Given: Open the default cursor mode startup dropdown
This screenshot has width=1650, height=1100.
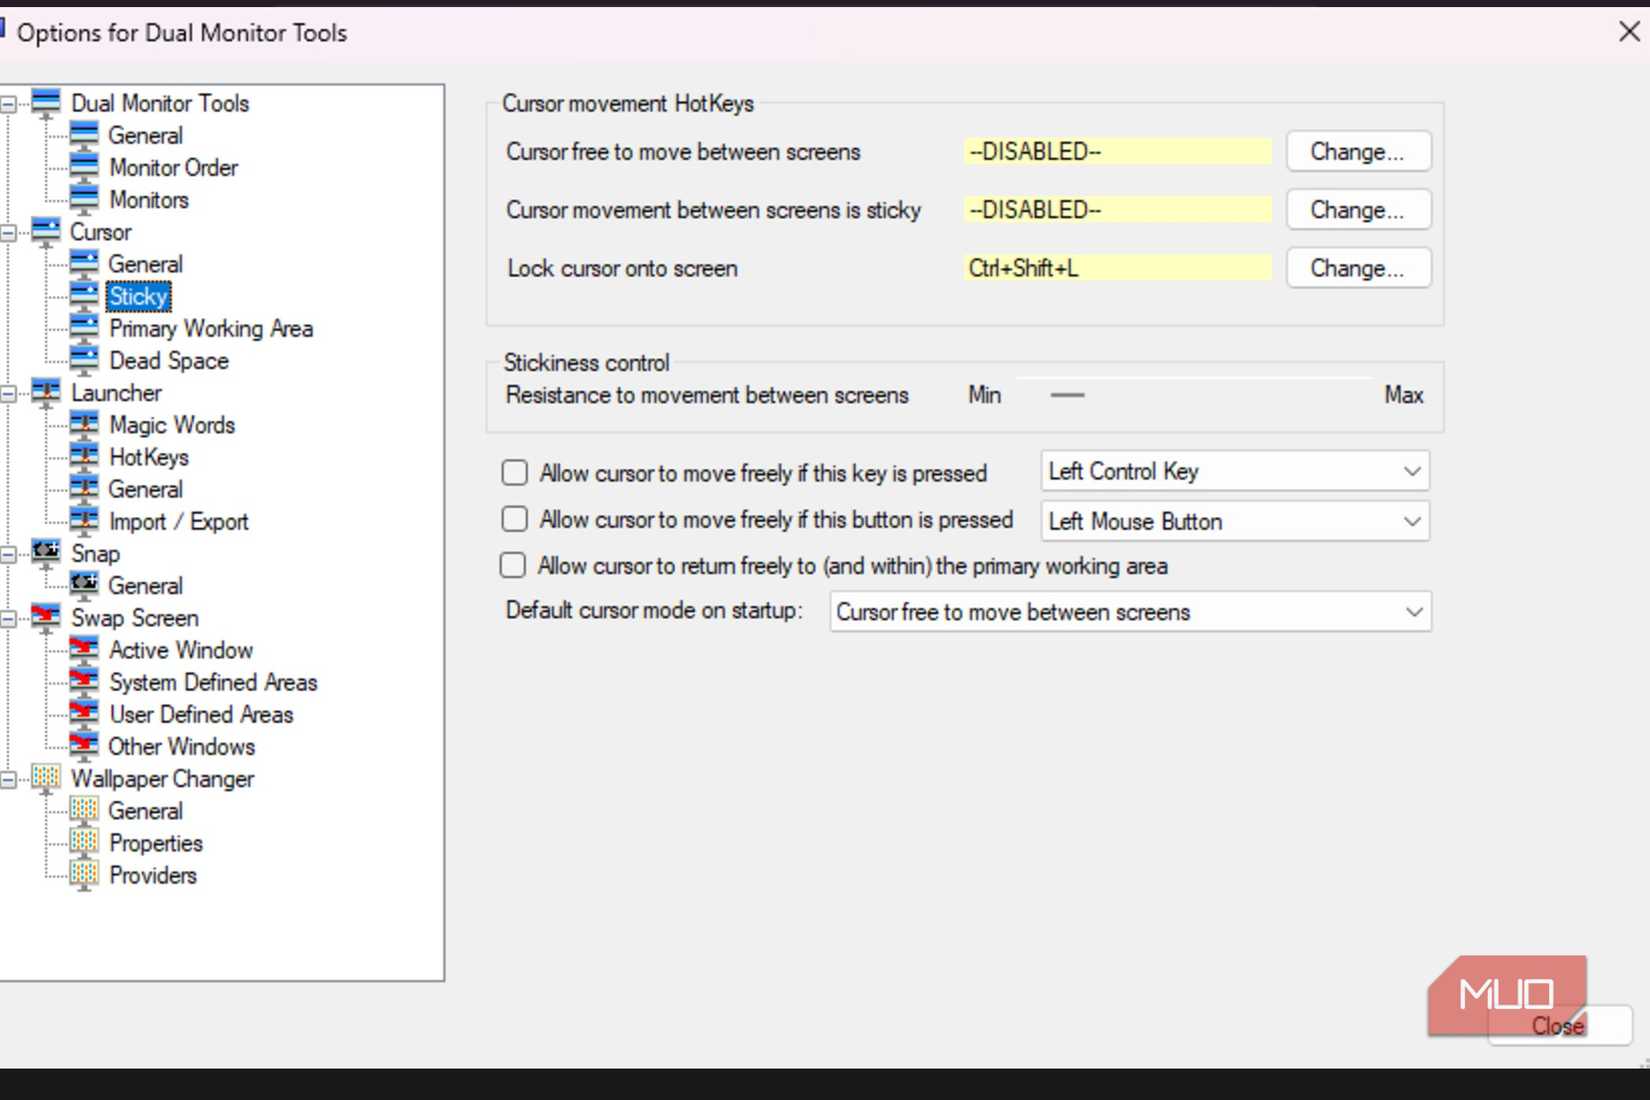Looking at the screenshot, I should pos(1413,611).
